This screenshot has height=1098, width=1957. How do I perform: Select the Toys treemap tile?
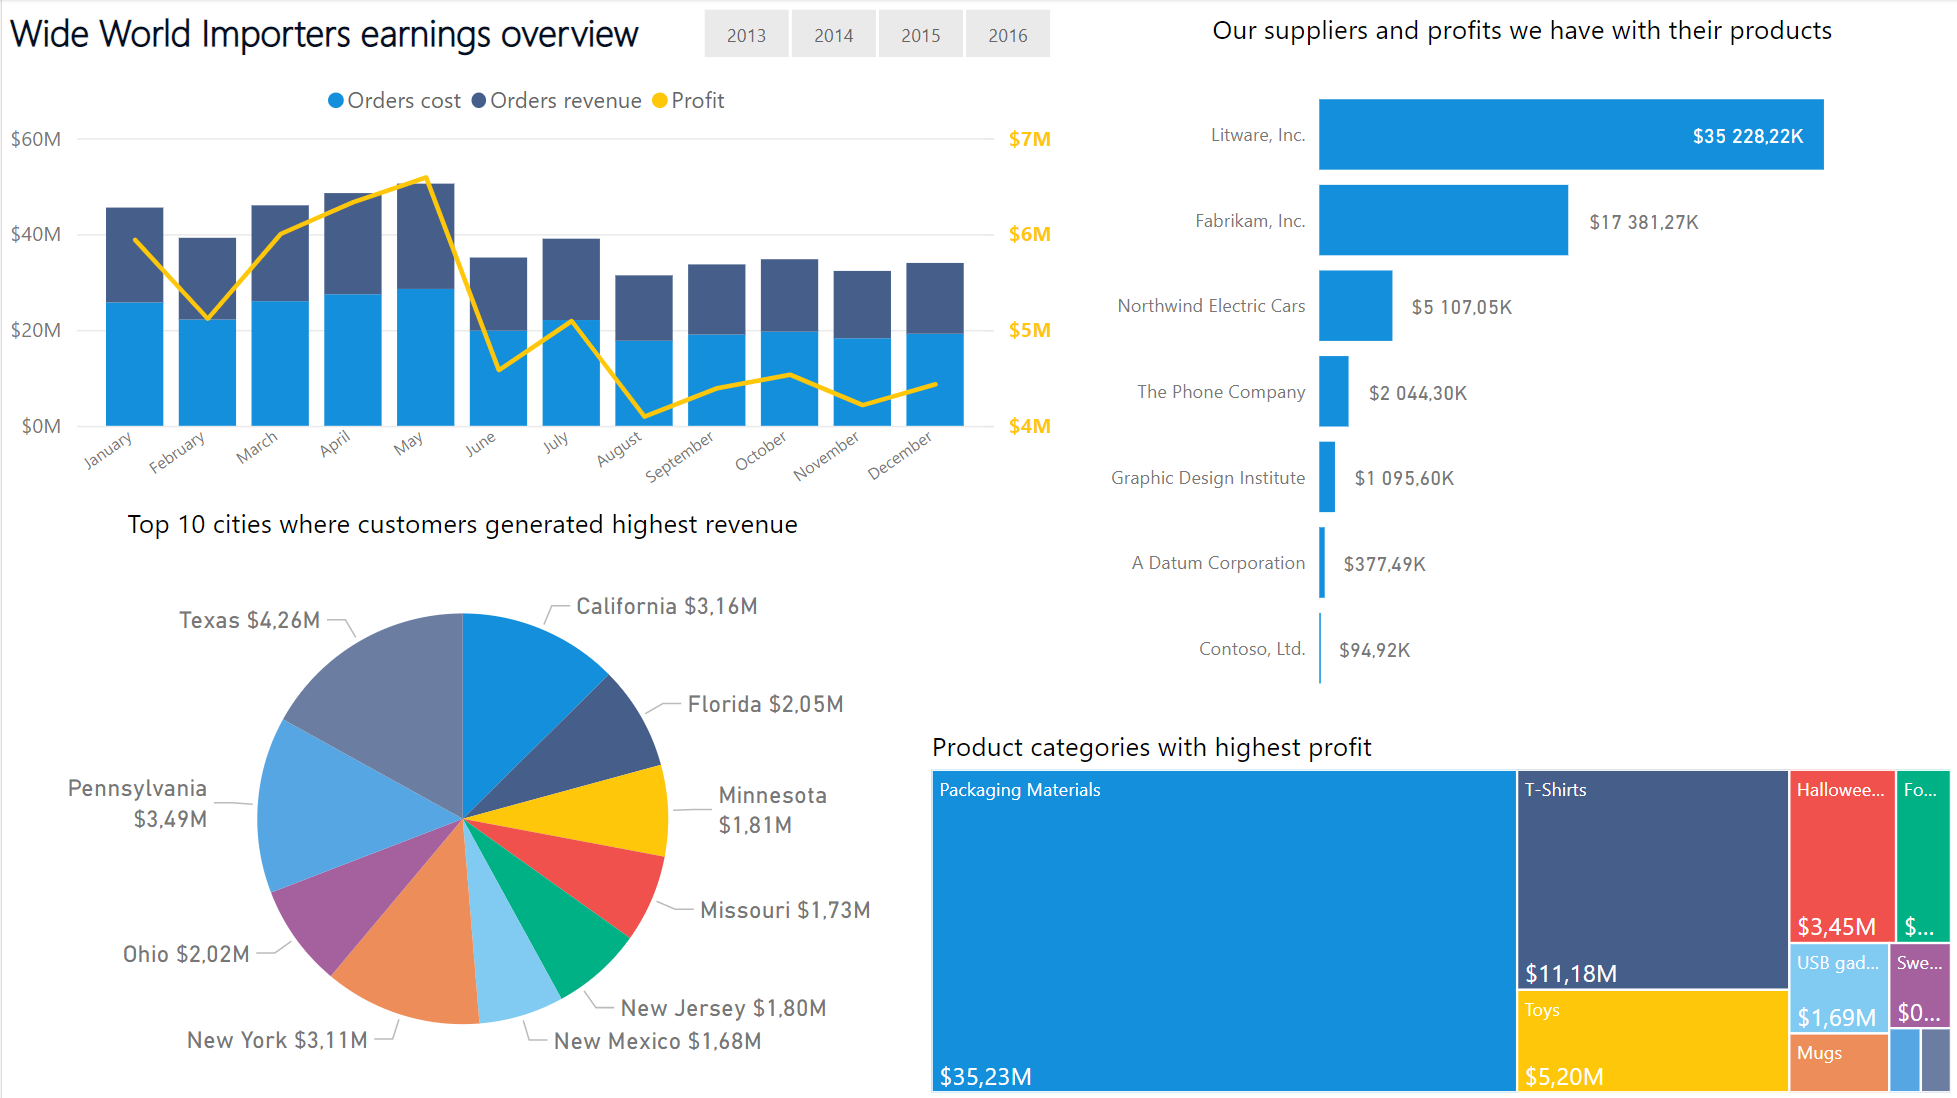click(1653, 1040)
